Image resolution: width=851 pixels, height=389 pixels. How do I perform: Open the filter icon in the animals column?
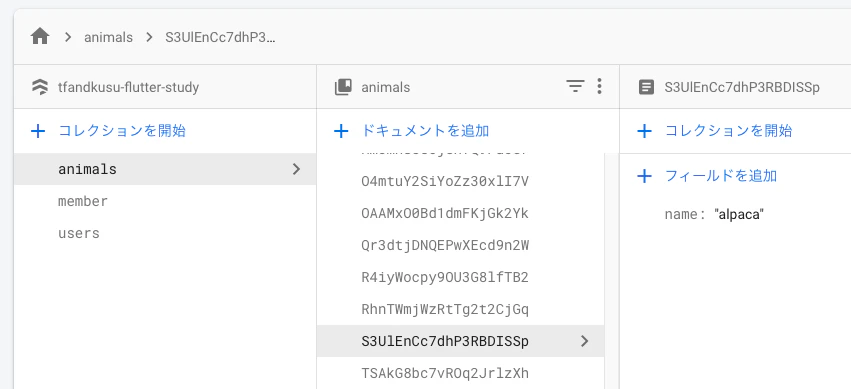coord(575,86)
